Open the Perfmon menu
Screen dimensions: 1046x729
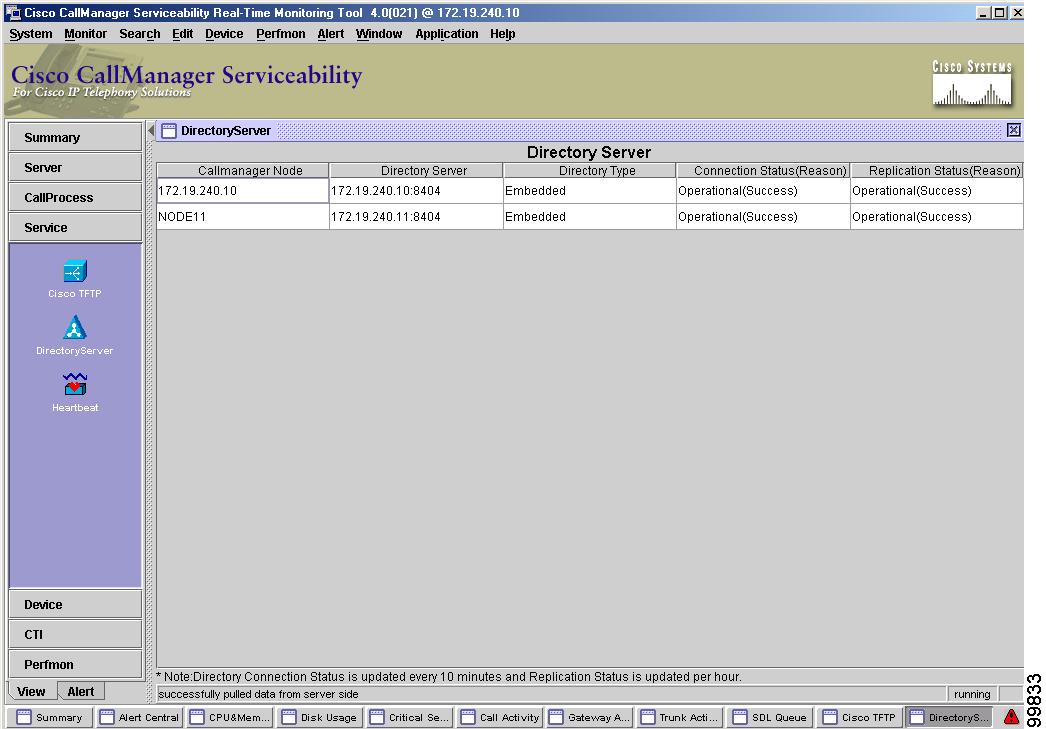280,34
